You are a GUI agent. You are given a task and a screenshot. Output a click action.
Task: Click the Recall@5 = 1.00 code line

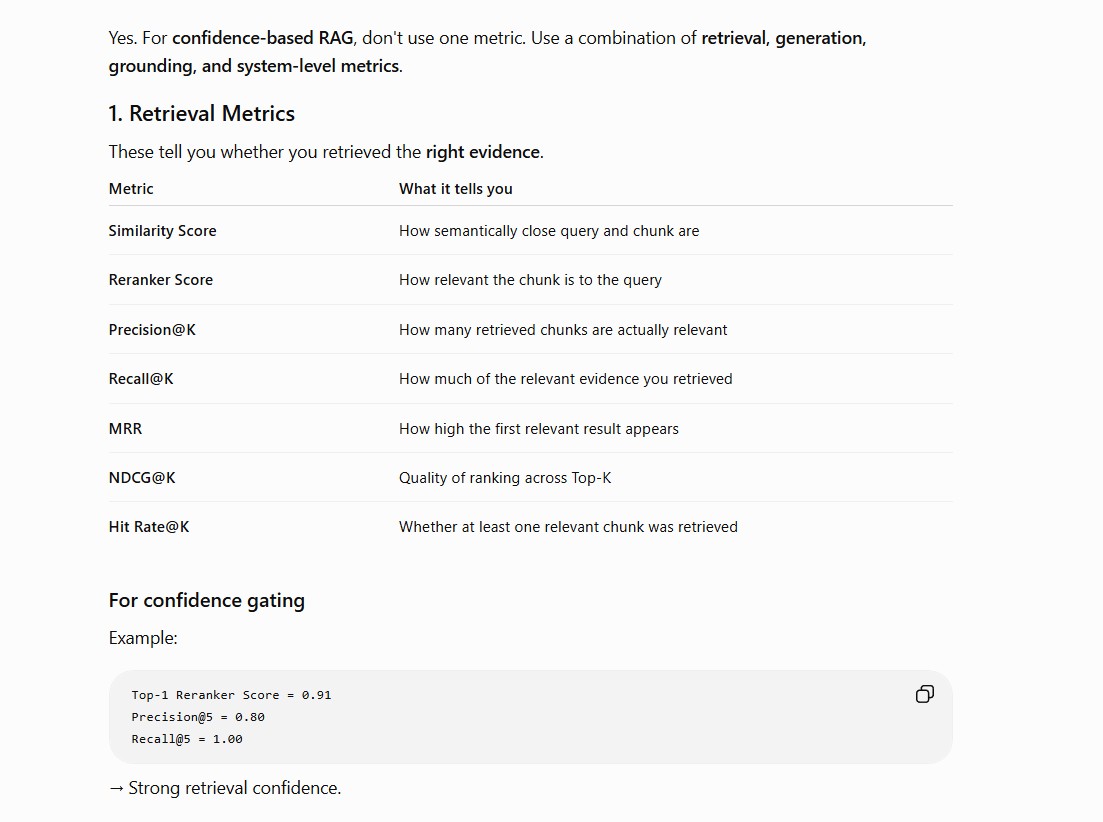click(187, 739)
